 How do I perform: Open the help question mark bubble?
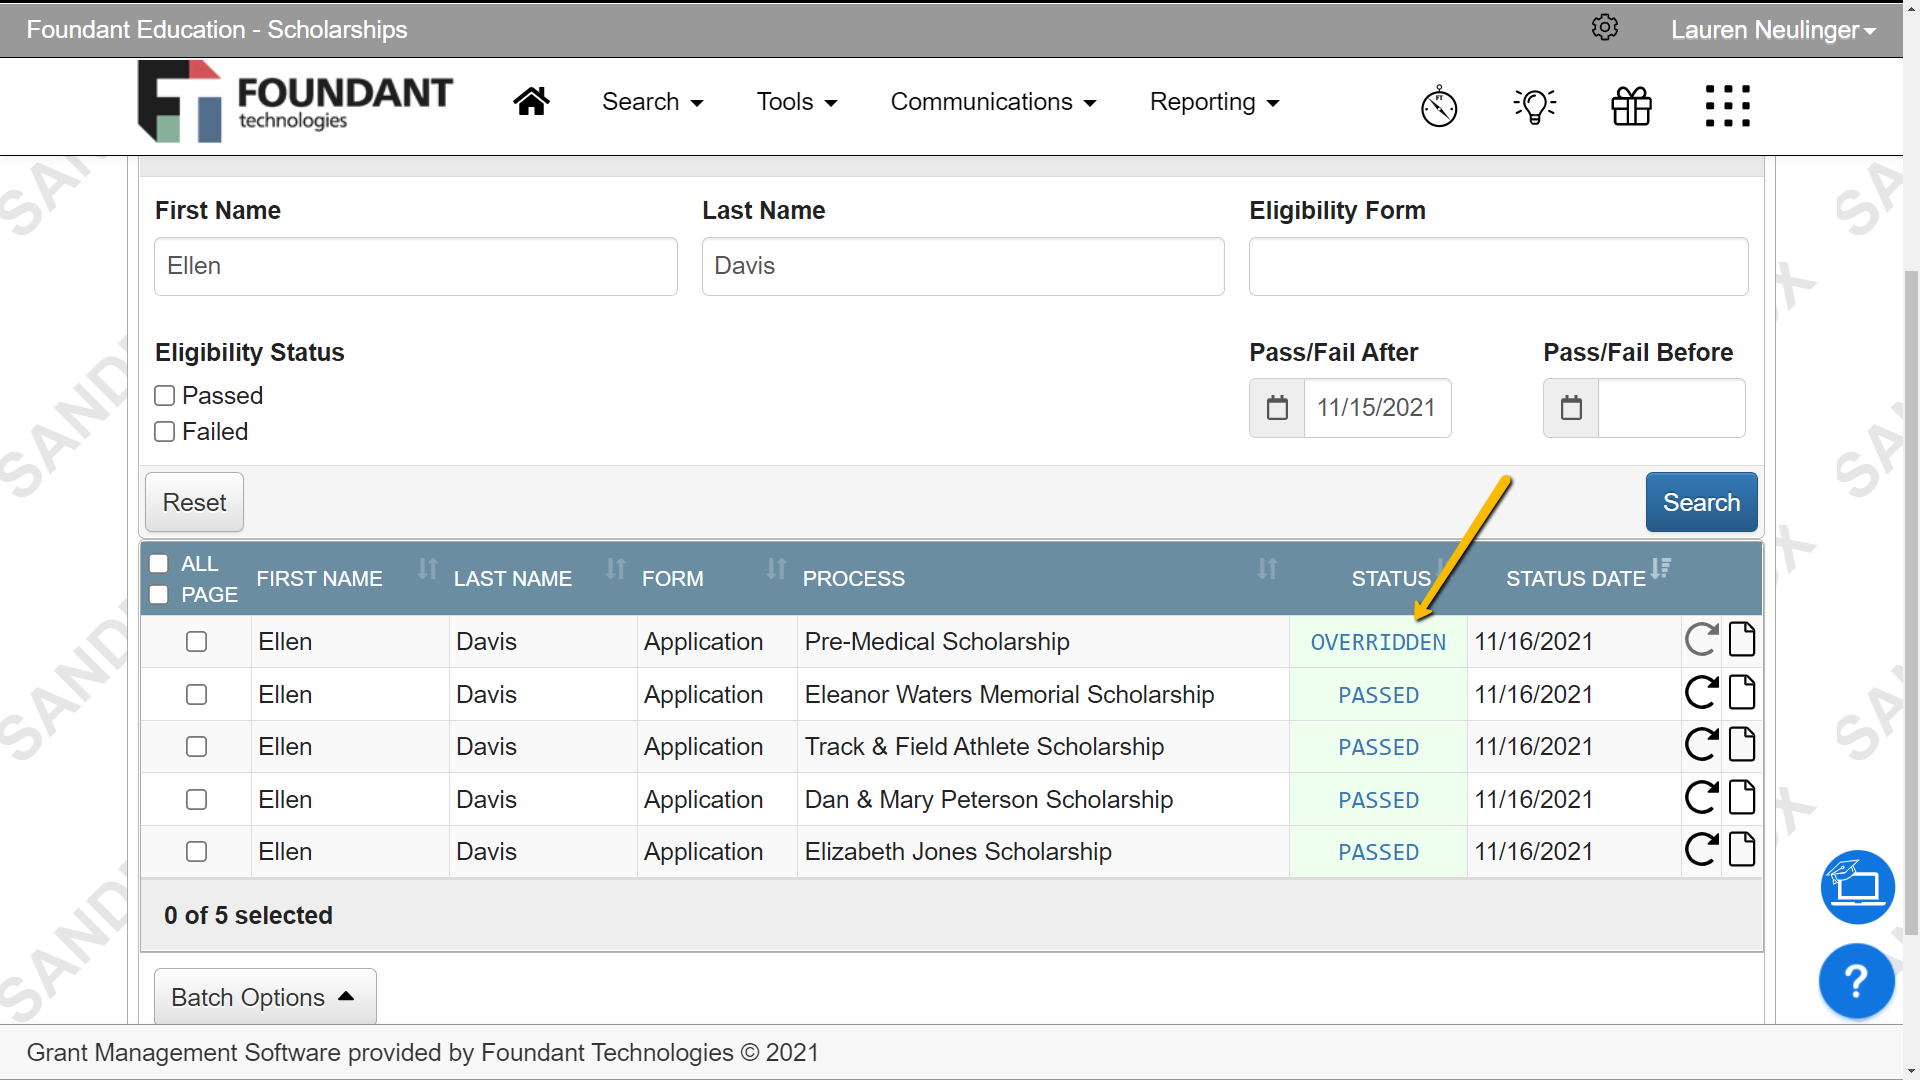click(1856, 981)
